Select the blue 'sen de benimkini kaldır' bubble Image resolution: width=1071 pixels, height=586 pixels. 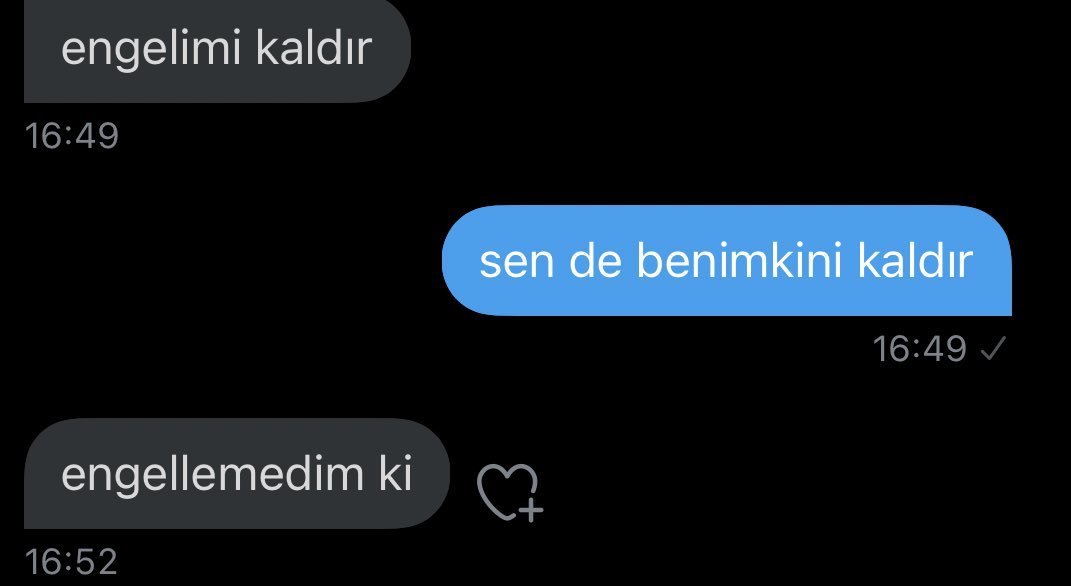(x=726, y=260)
